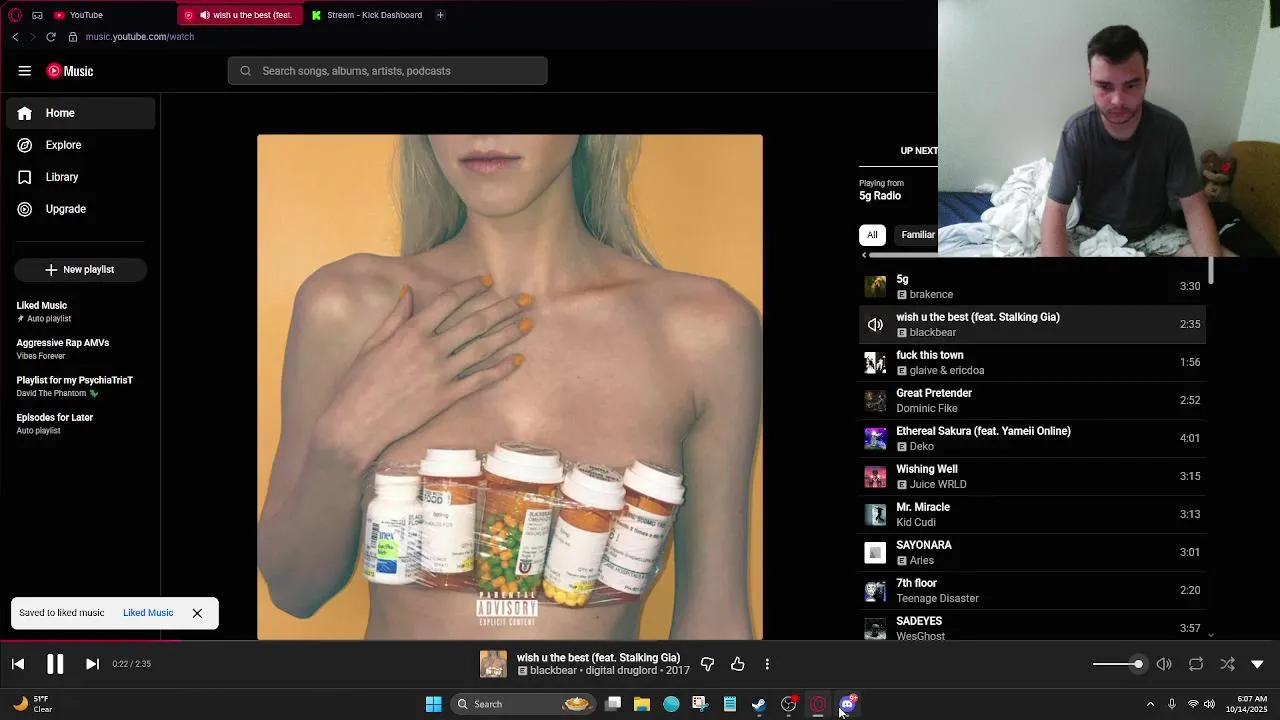The height and width of the screenshot is (720, 1280).
Task: Click the large album artwork
Action: [510, 387]
